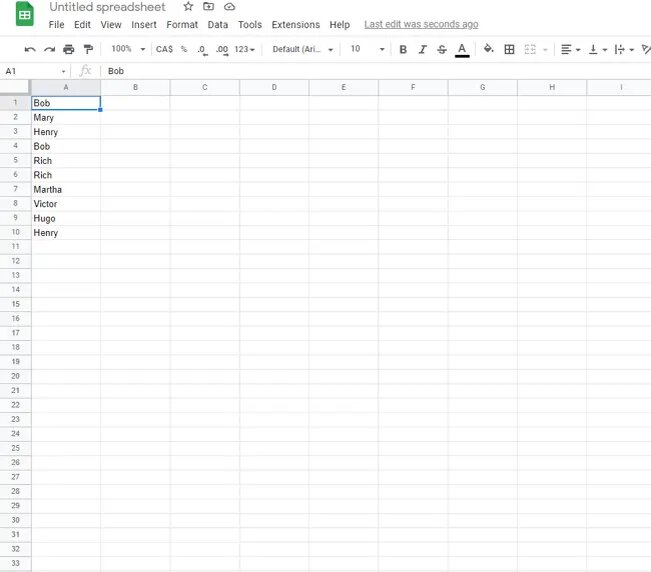Select cell A10 containing Henry

(66, 232)
